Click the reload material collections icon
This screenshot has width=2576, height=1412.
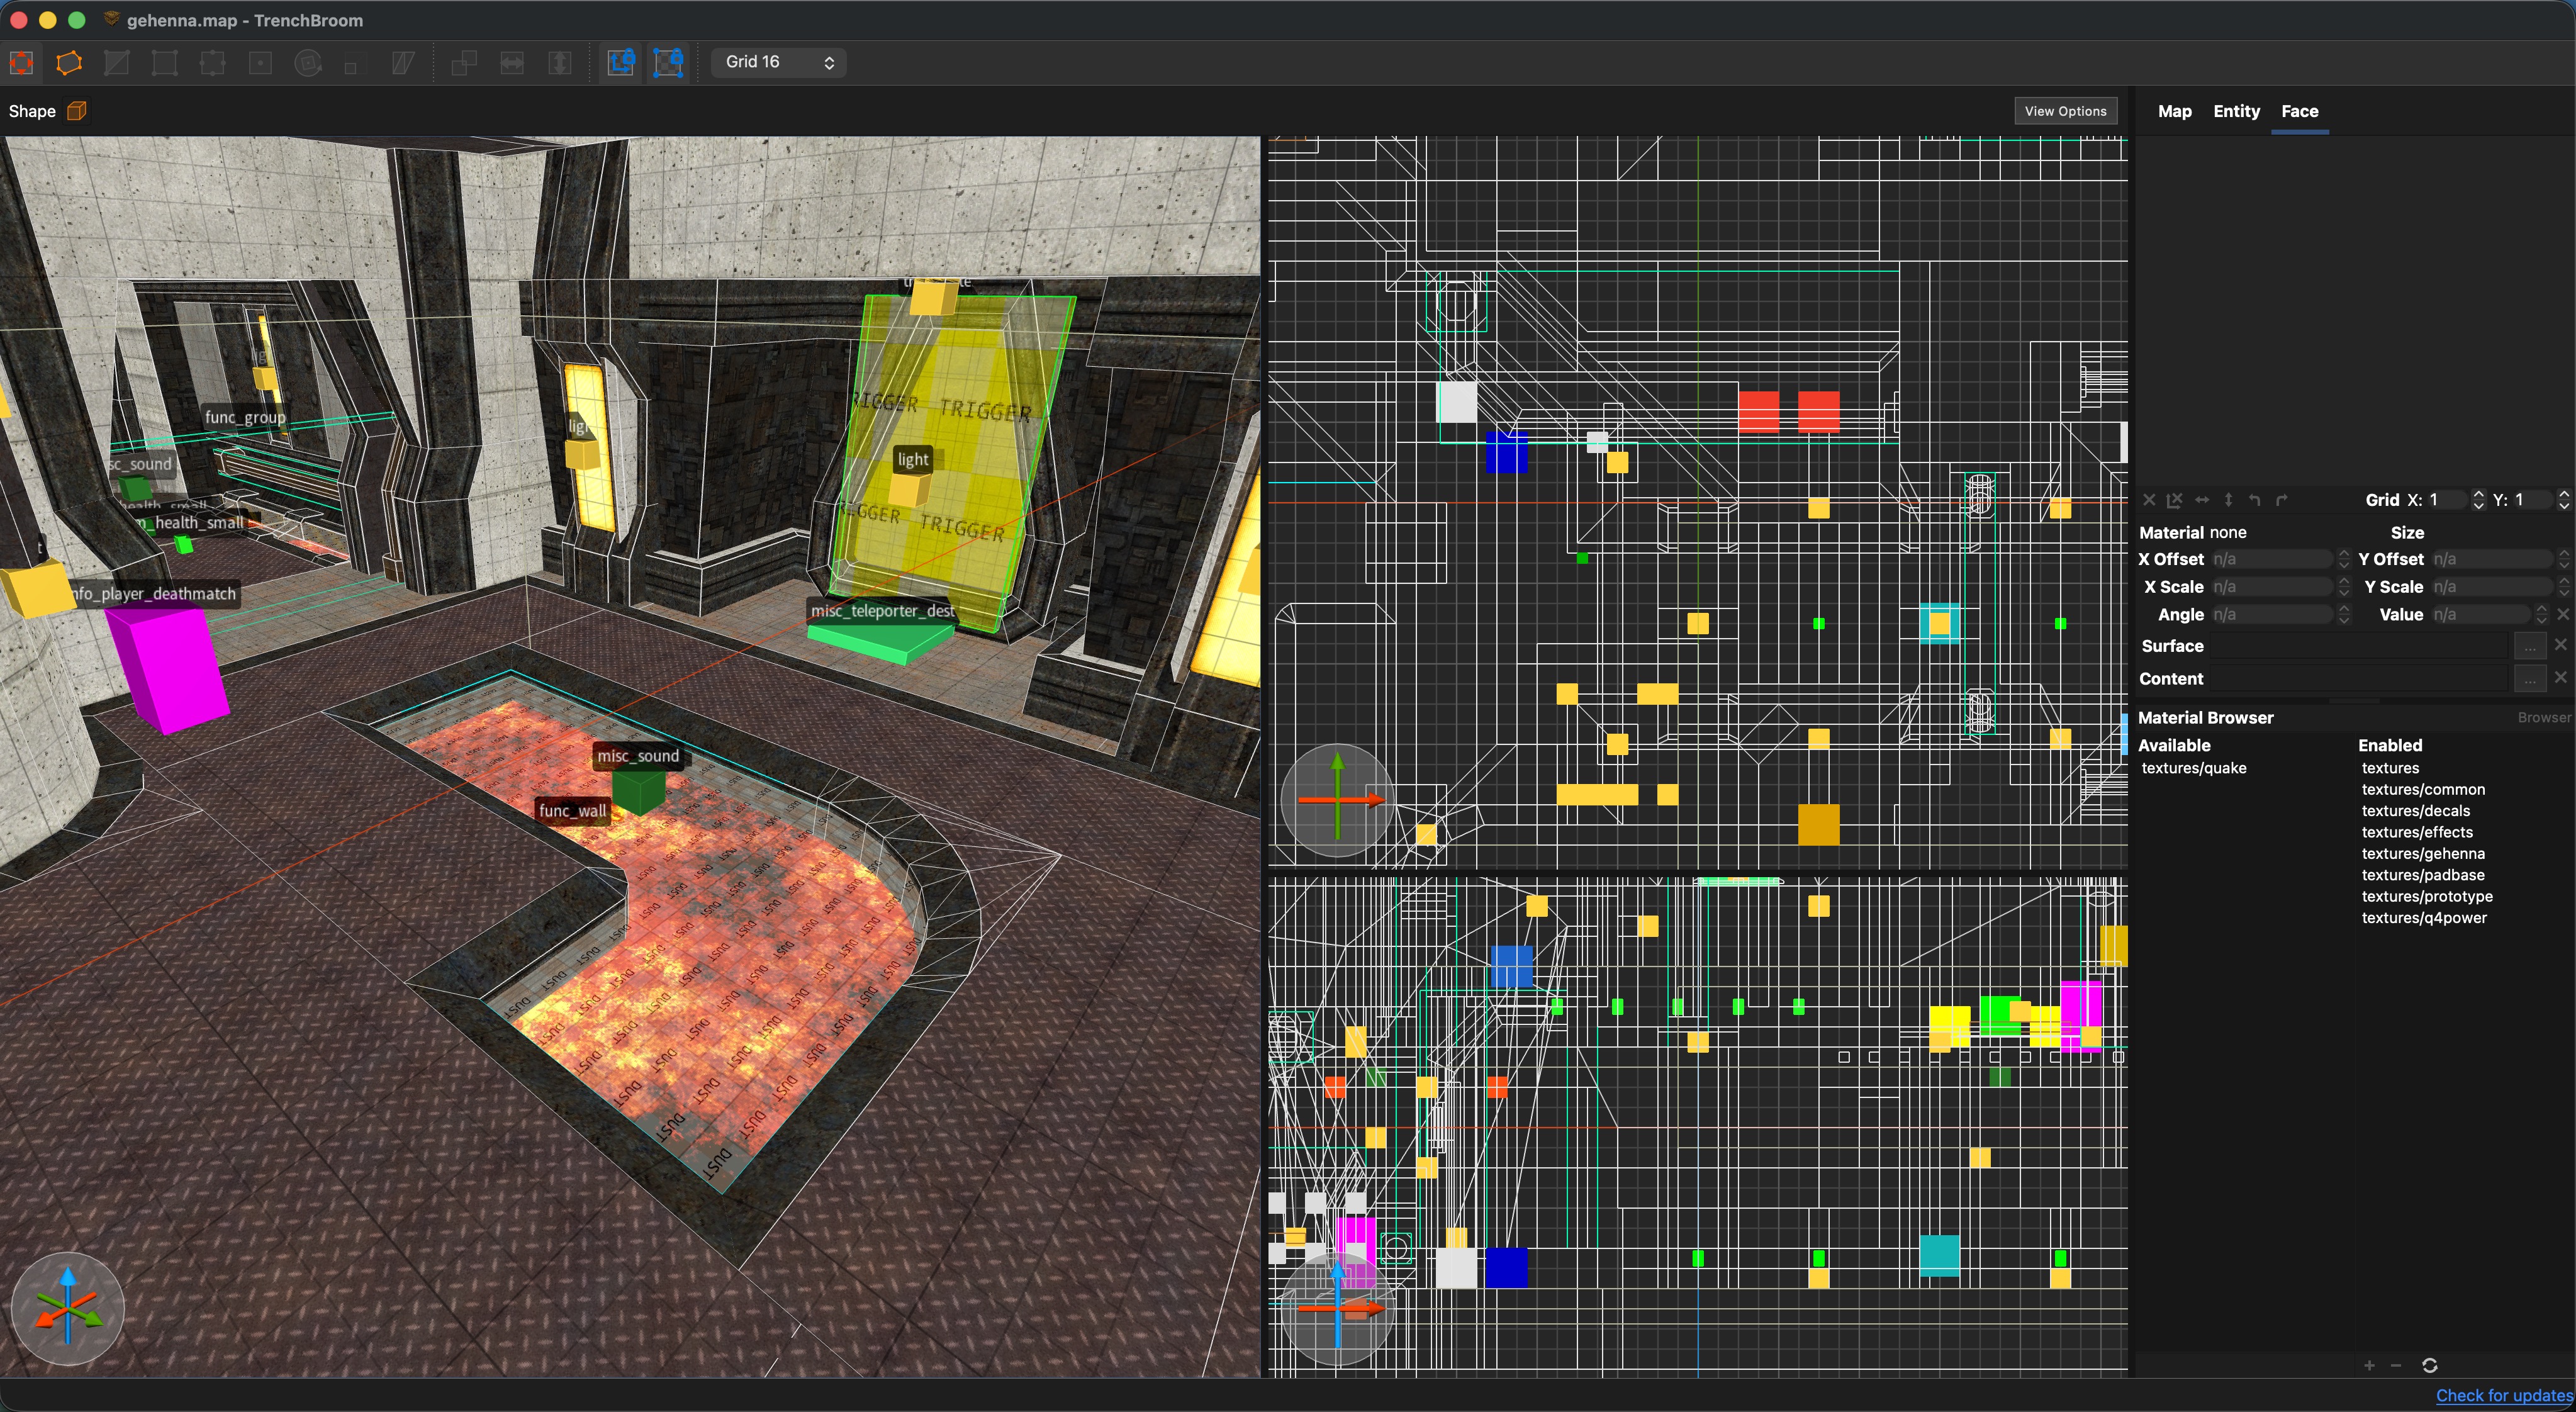(2430, 1365)
